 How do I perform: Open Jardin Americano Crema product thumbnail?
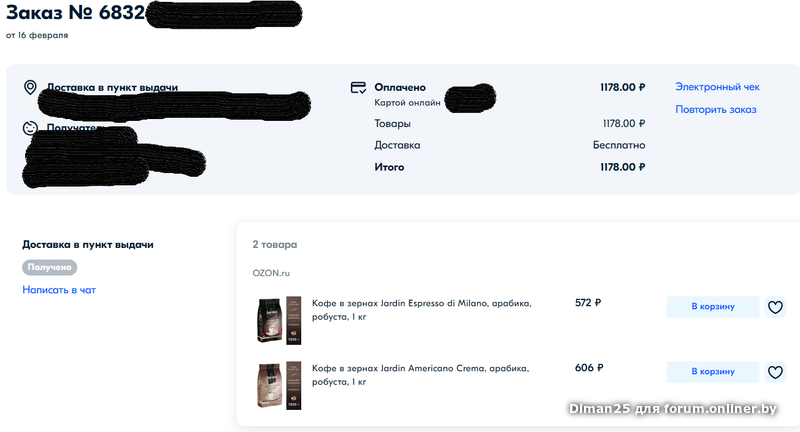tap(279, 385)
